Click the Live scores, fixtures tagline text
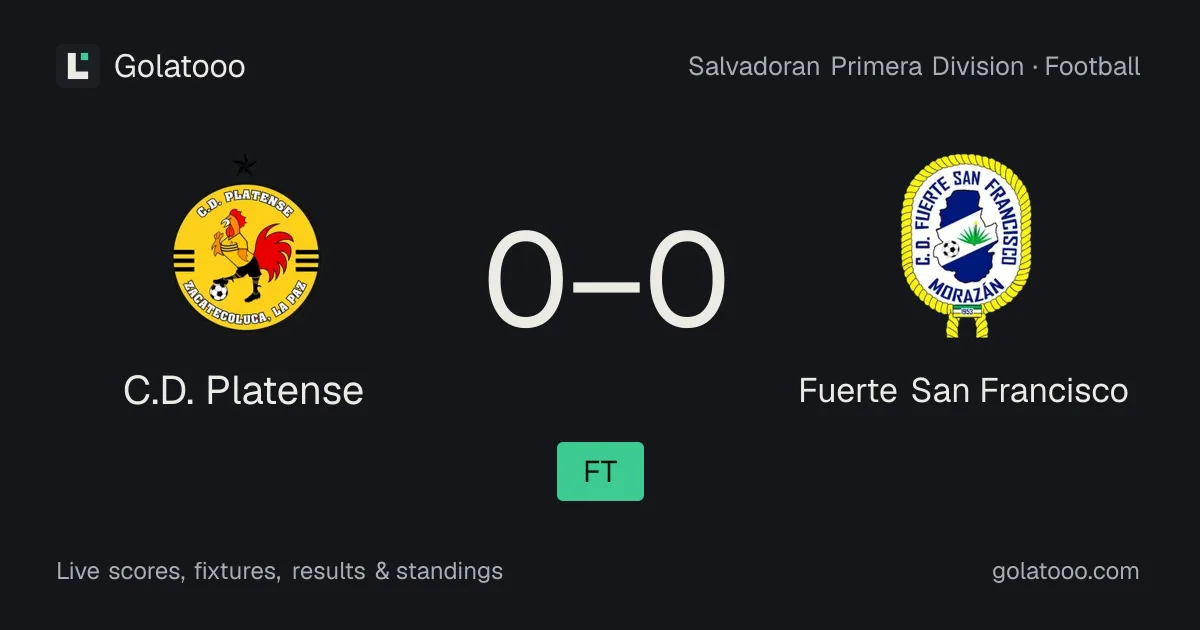1200x630 pixels. (x=168, y=571)
